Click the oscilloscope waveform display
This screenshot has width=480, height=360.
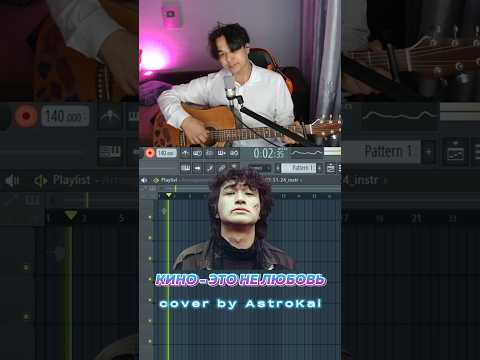coord(306,153)
